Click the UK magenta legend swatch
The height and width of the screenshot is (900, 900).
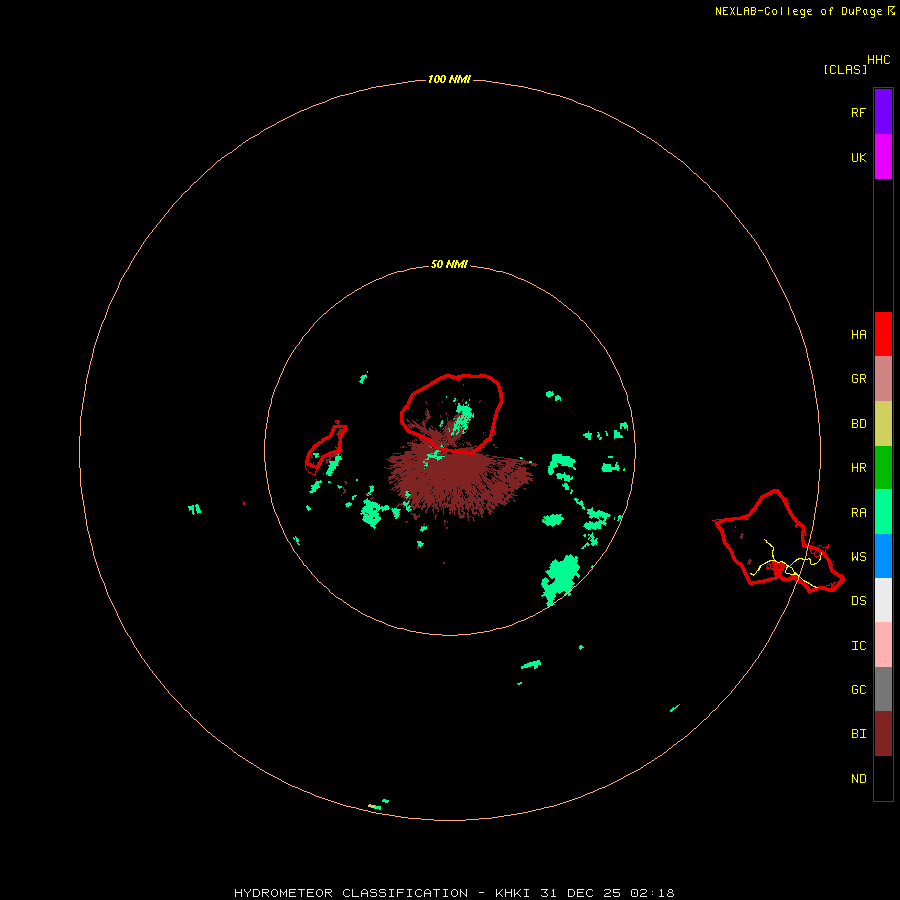pyautogui.click(x=883, y=157)
